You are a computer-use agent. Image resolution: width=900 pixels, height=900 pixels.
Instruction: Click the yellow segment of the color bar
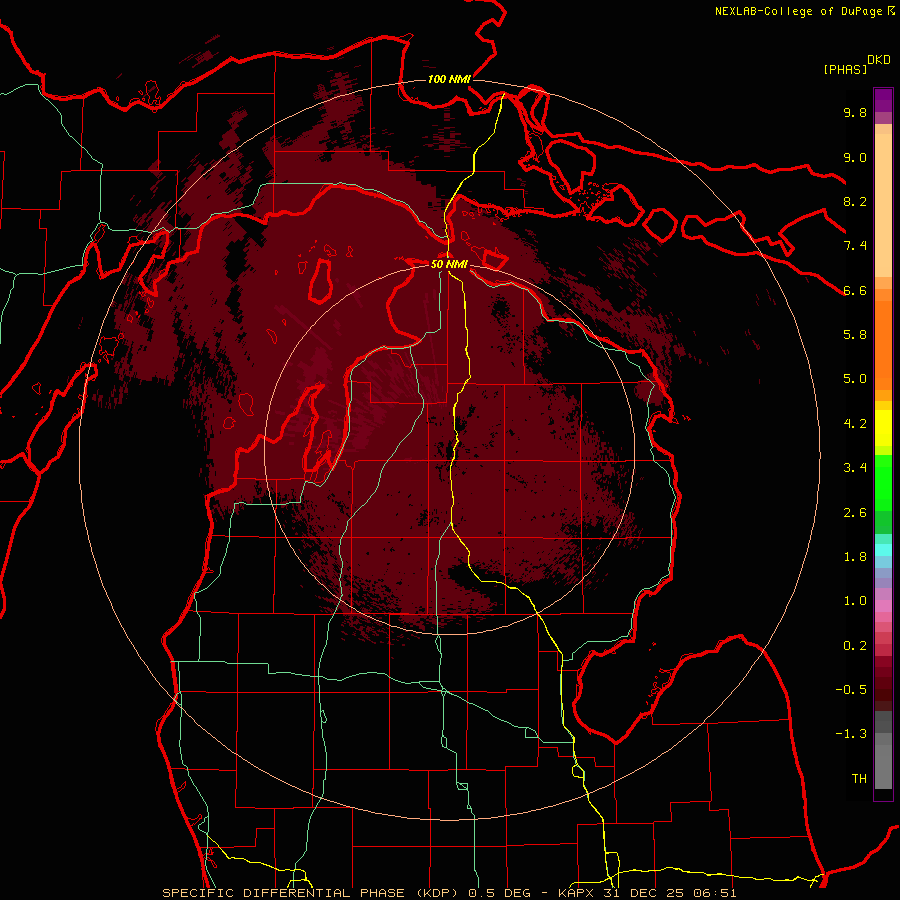pos(883,428)
